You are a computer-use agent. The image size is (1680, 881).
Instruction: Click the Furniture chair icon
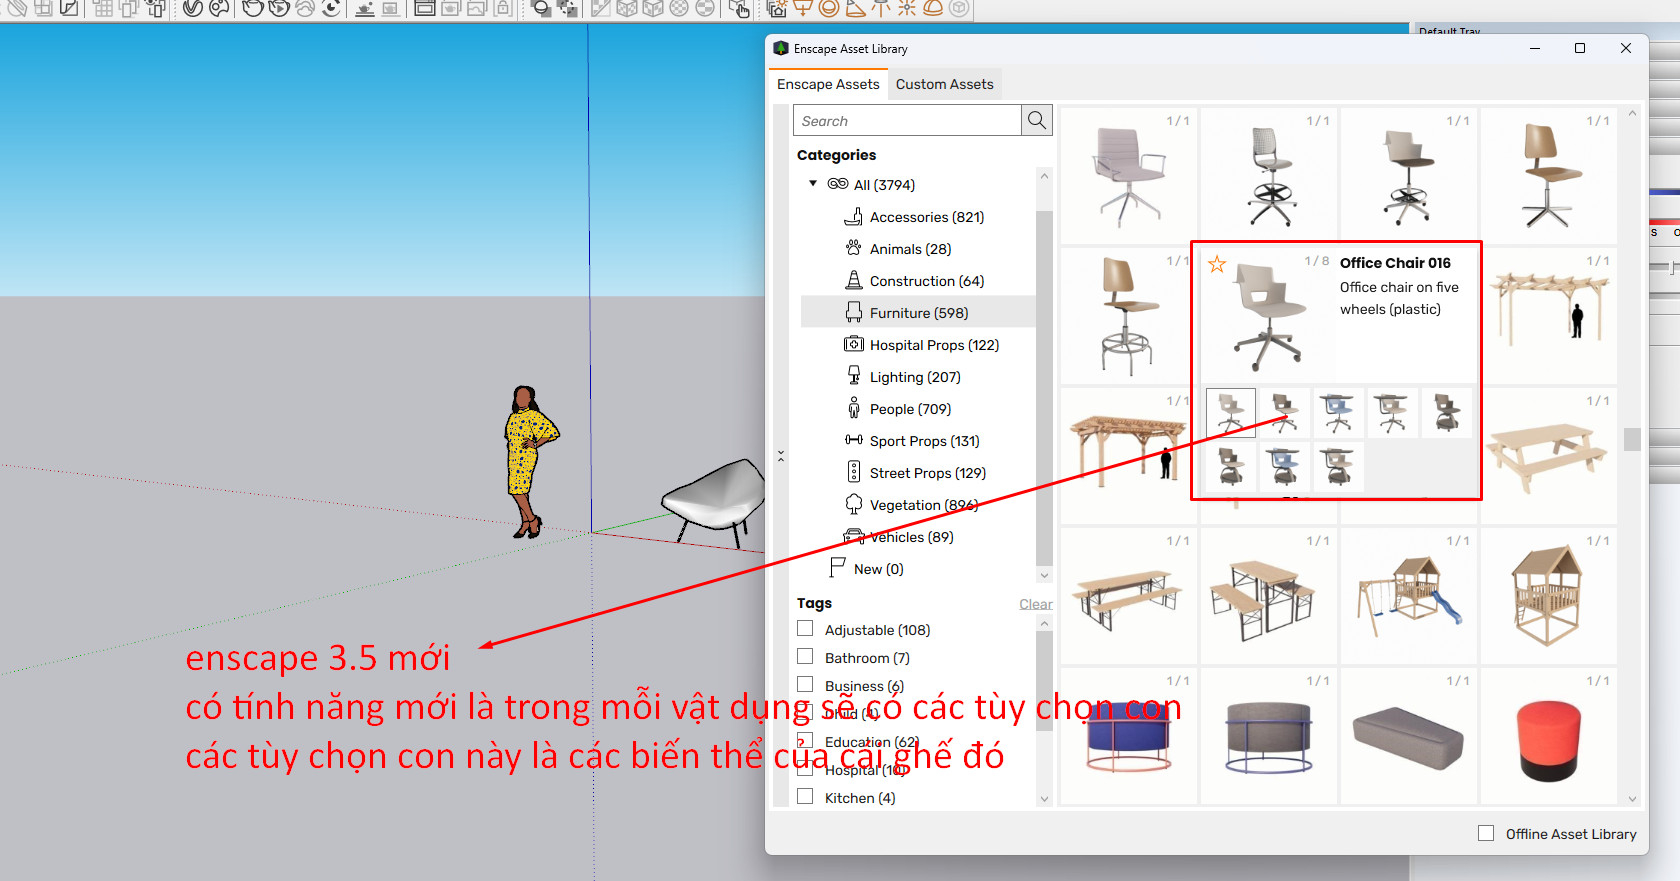[853, 312]
